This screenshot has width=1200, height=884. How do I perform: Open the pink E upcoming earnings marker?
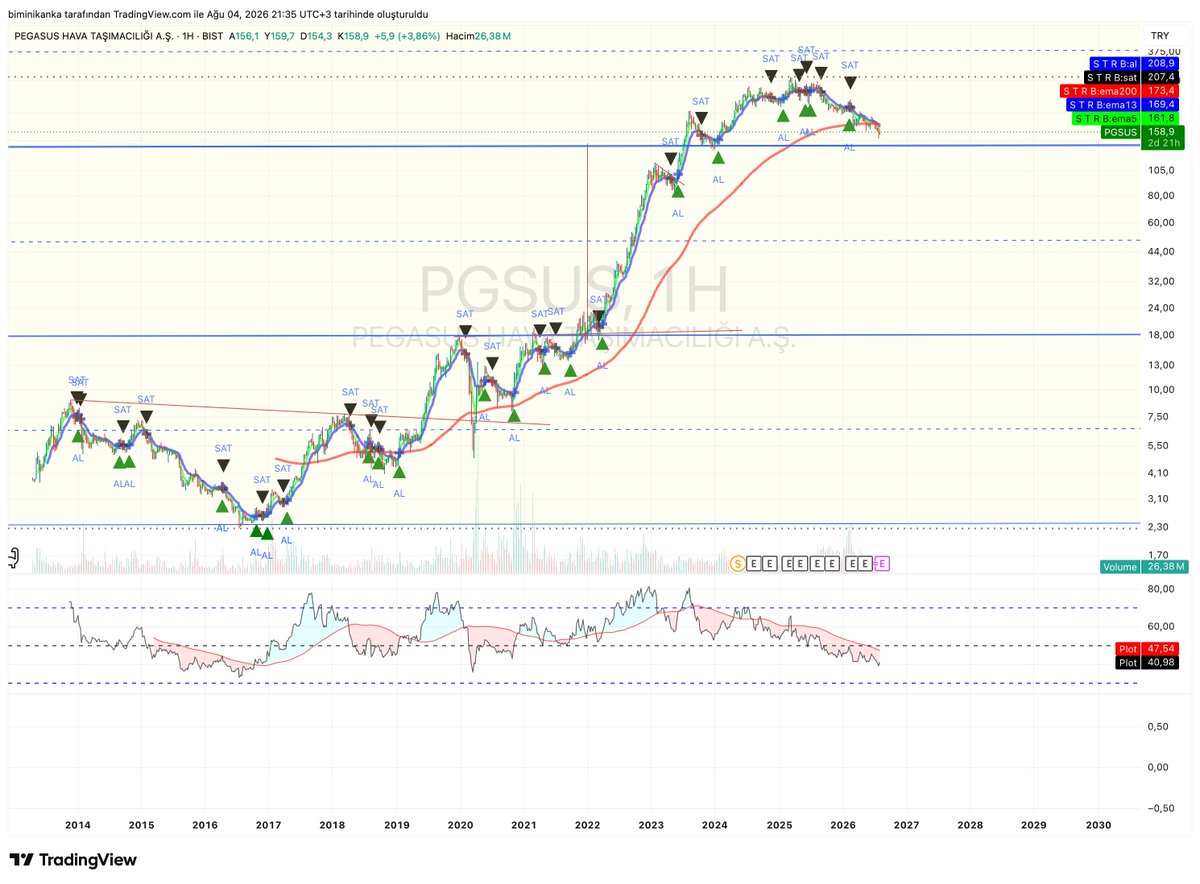[882, 564]
